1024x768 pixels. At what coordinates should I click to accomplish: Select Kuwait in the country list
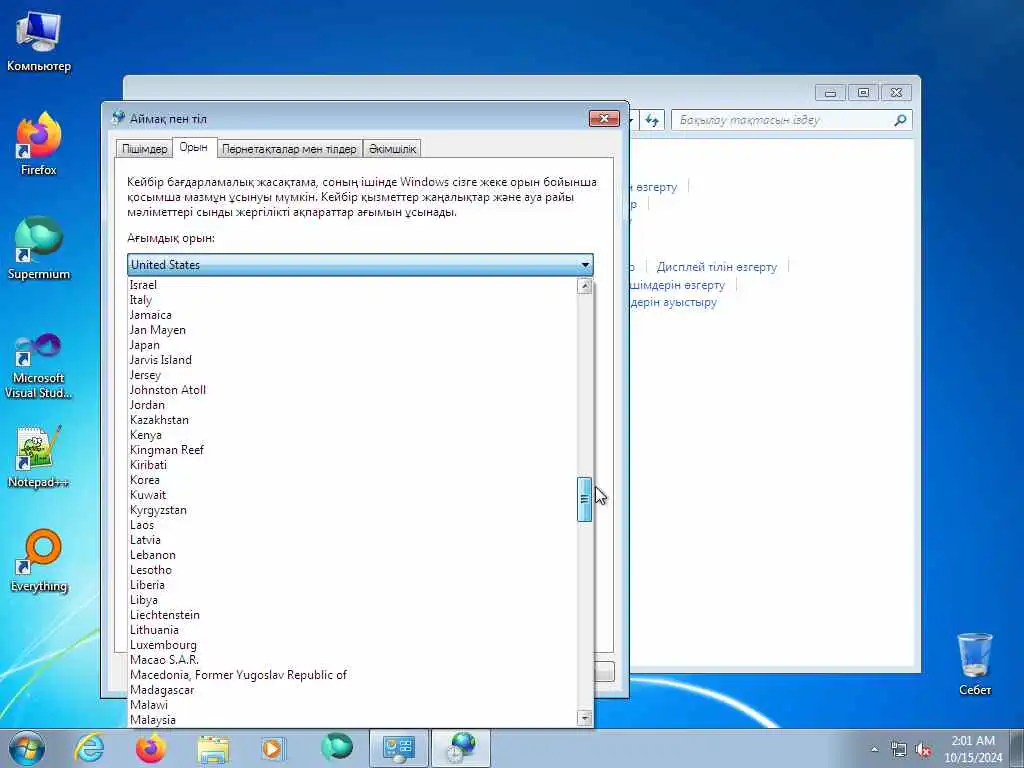[x=353, y=495]
